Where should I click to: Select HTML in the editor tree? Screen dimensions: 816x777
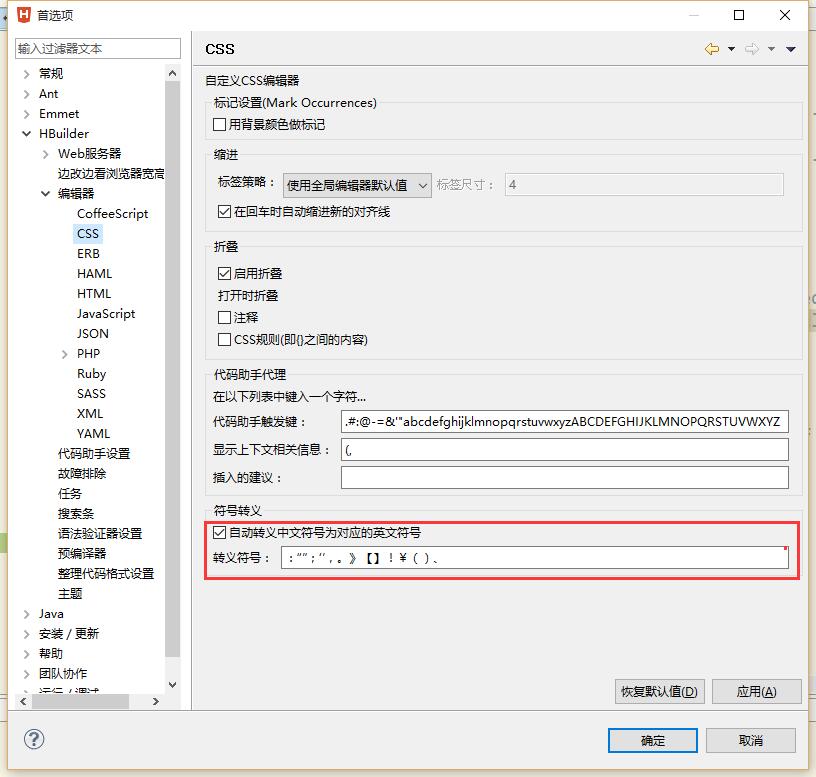(94, 294)
